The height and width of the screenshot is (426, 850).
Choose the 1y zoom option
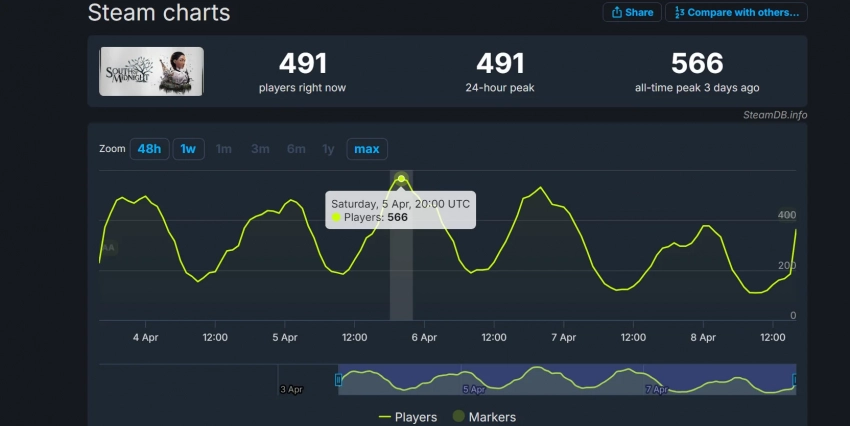(328, 149)
